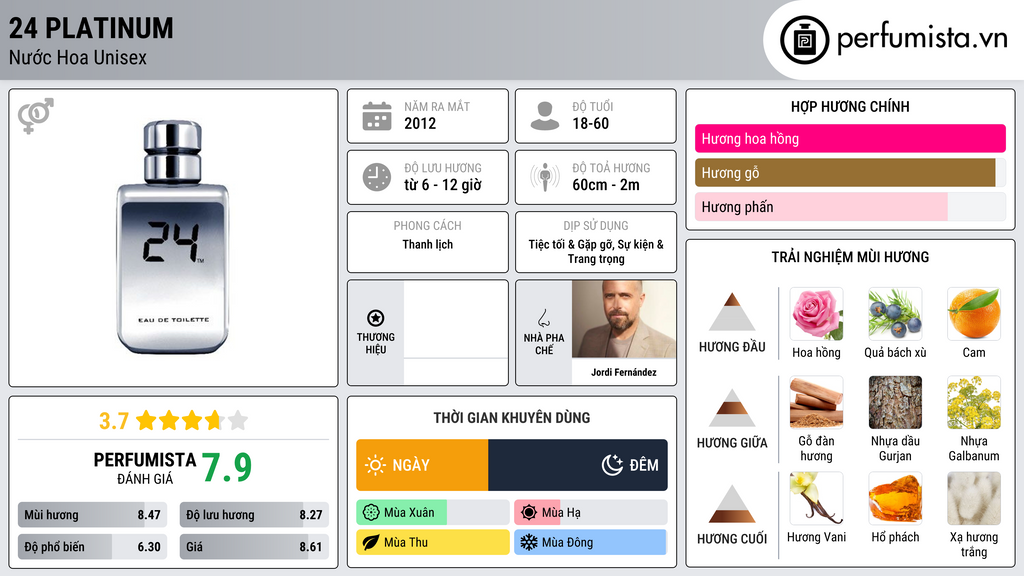The height and width of the screenshot is (576, 1024).
Task: Select the pink Hương hoa hồng accord bar
Action: (850, 138)
